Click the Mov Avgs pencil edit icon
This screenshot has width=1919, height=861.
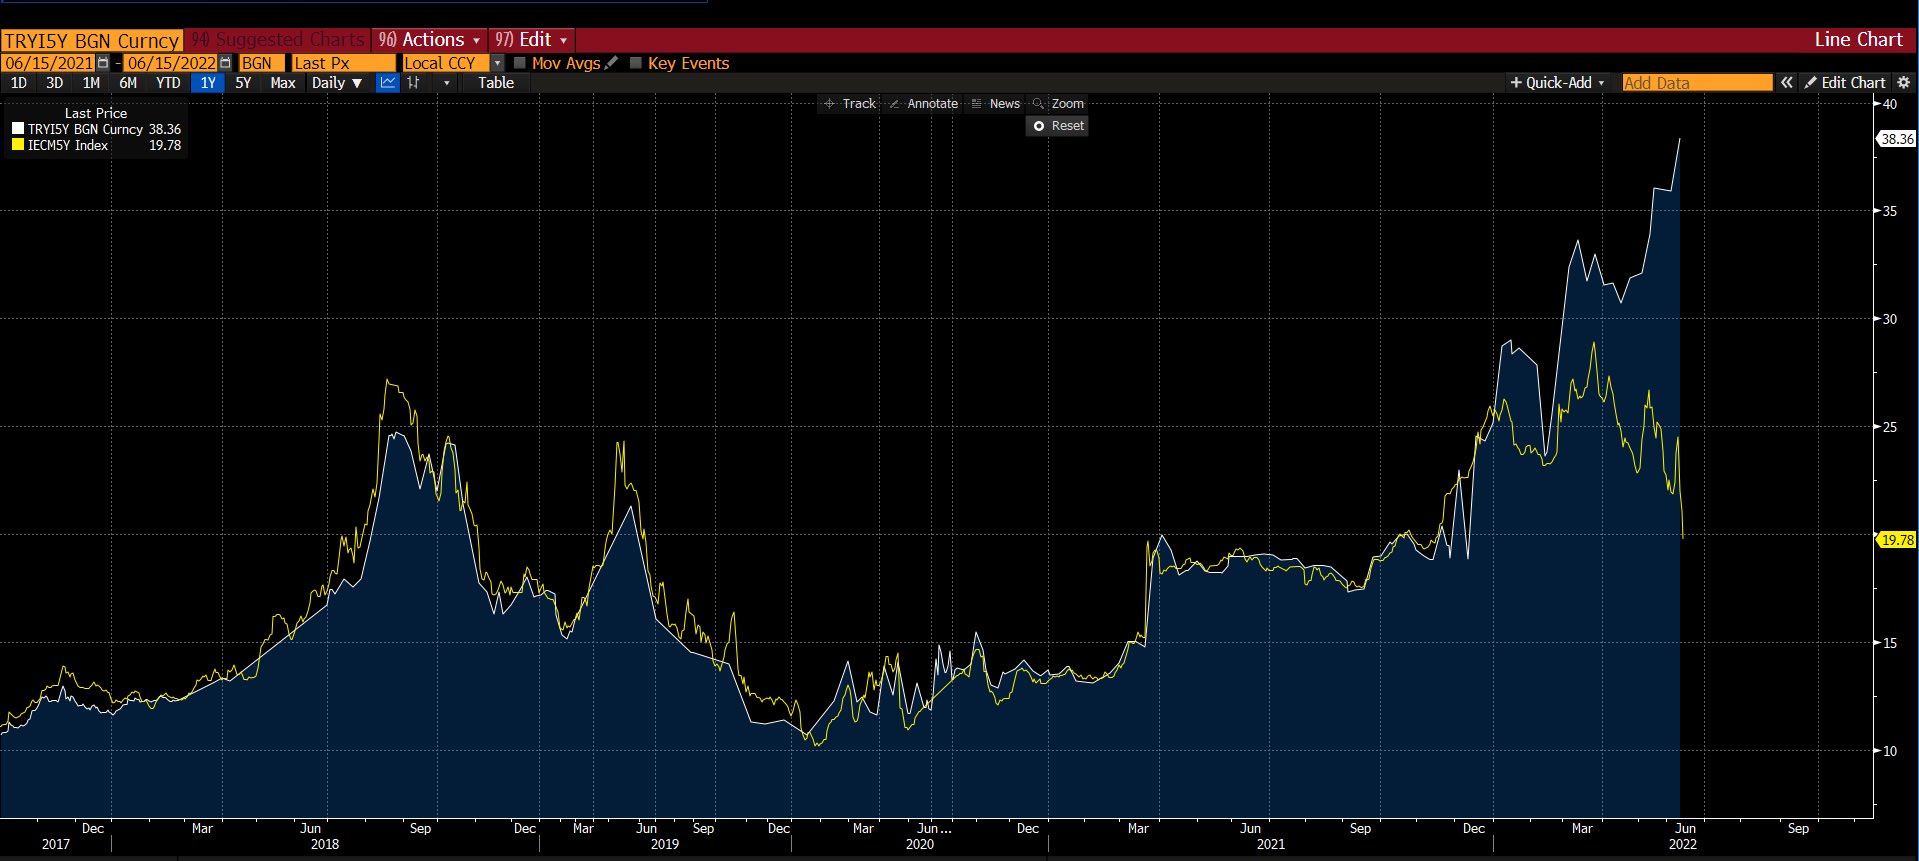tap(611, 63)
